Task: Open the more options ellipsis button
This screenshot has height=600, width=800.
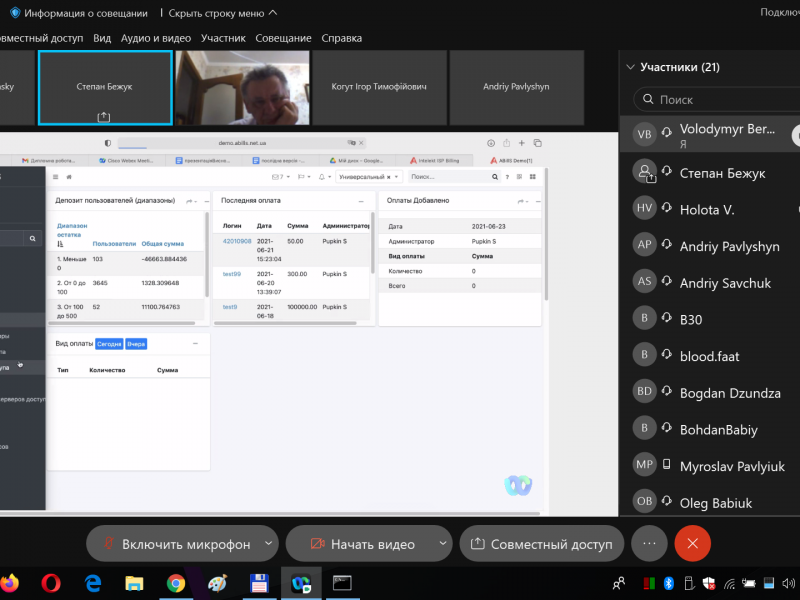Action: (x=649, y=543)
